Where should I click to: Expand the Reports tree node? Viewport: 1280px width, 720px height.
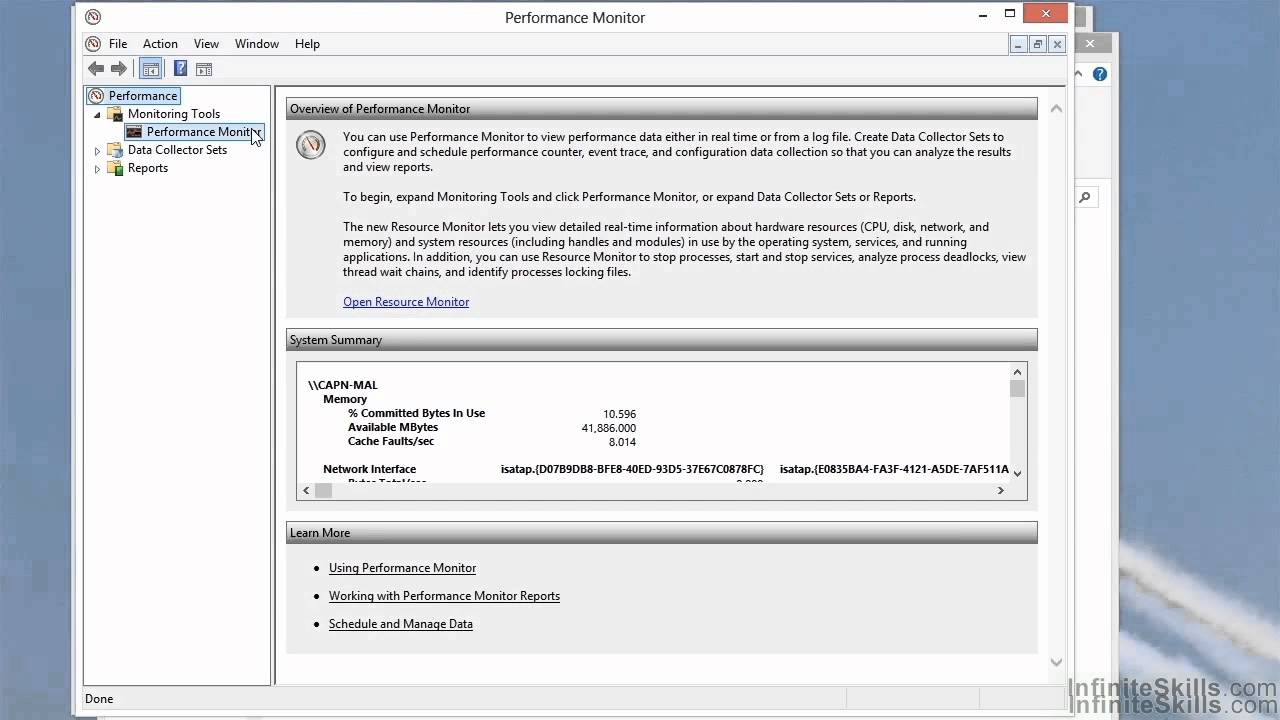pyautogui.click(x=98, y=169)
